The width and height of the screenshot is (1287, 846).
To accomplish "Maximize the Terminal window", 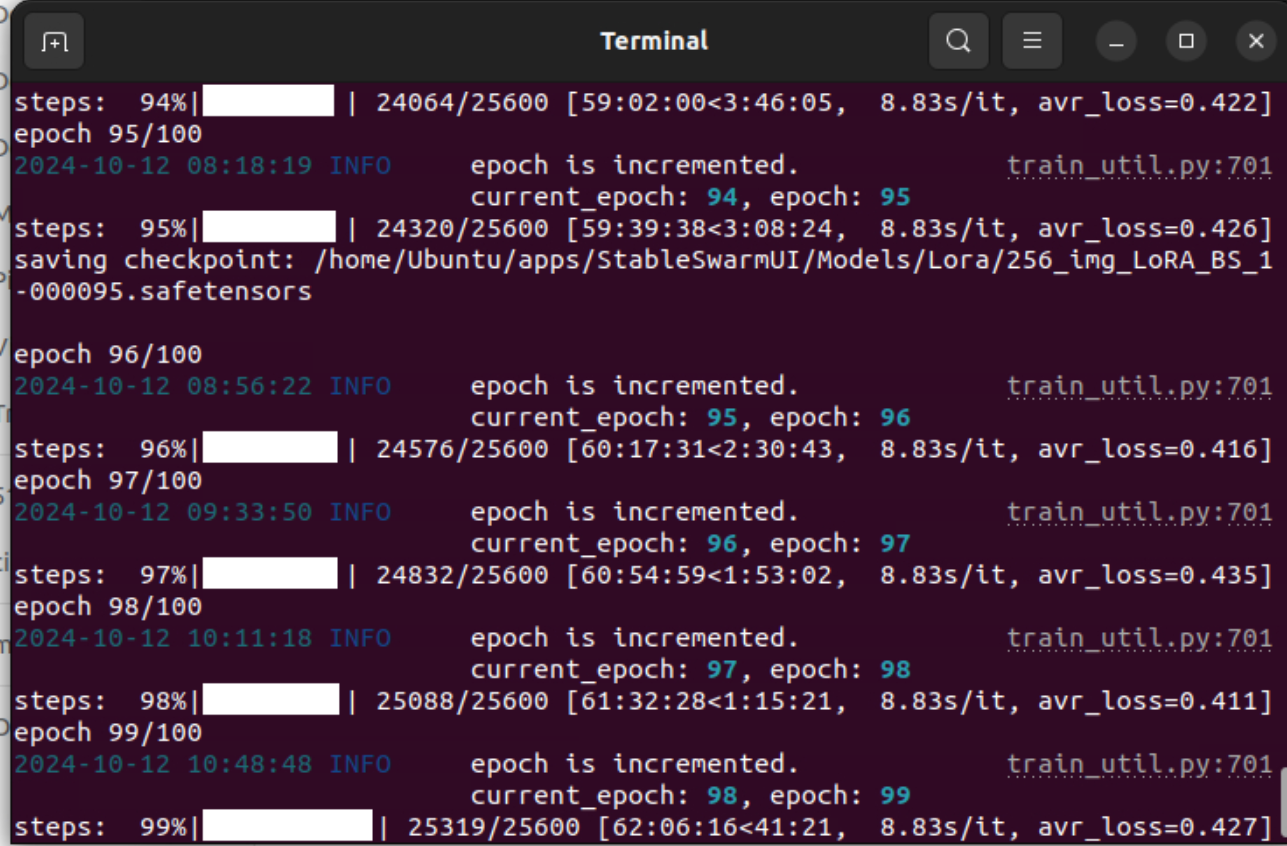I will click(x=1186, y=42).
